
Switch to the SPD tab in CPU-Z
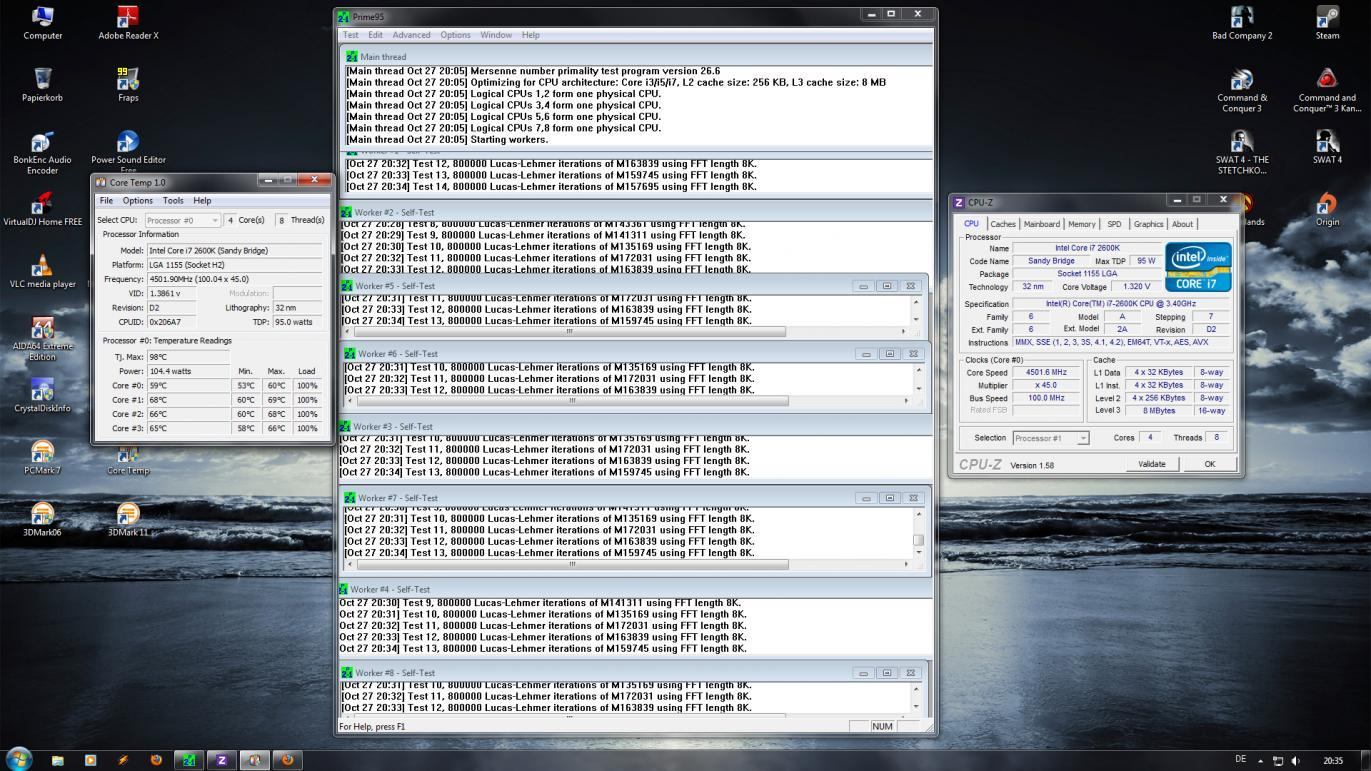tap(1114, 224)
